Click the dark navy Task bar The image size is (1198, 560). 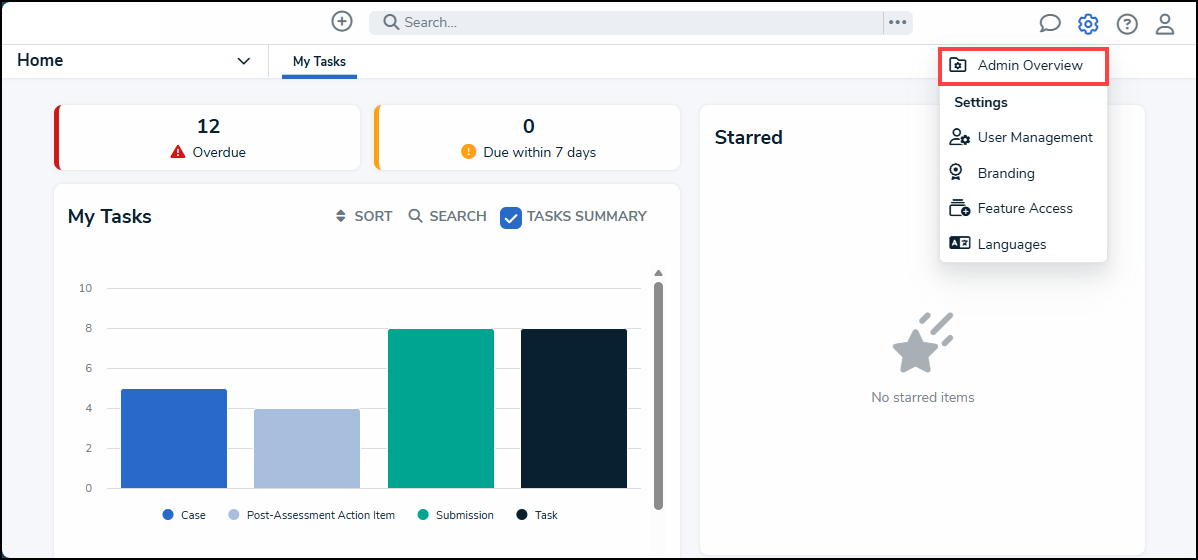pos(574,408)
